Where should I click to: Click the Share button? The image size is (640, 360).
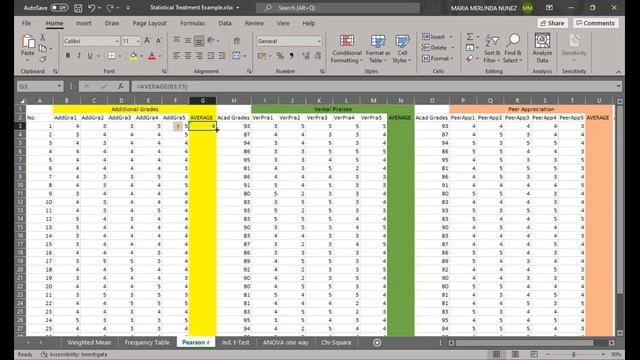[x=552, y=23]
